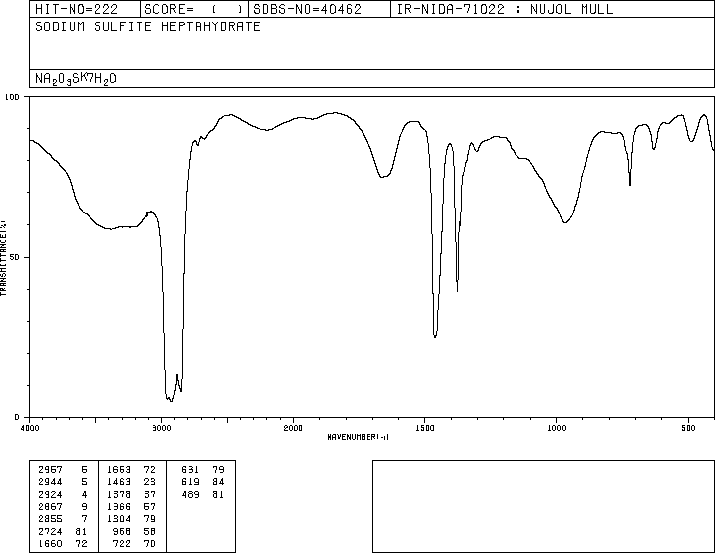
Task: Click the 3000 wavenumber axis label
Action: point(161,428)
